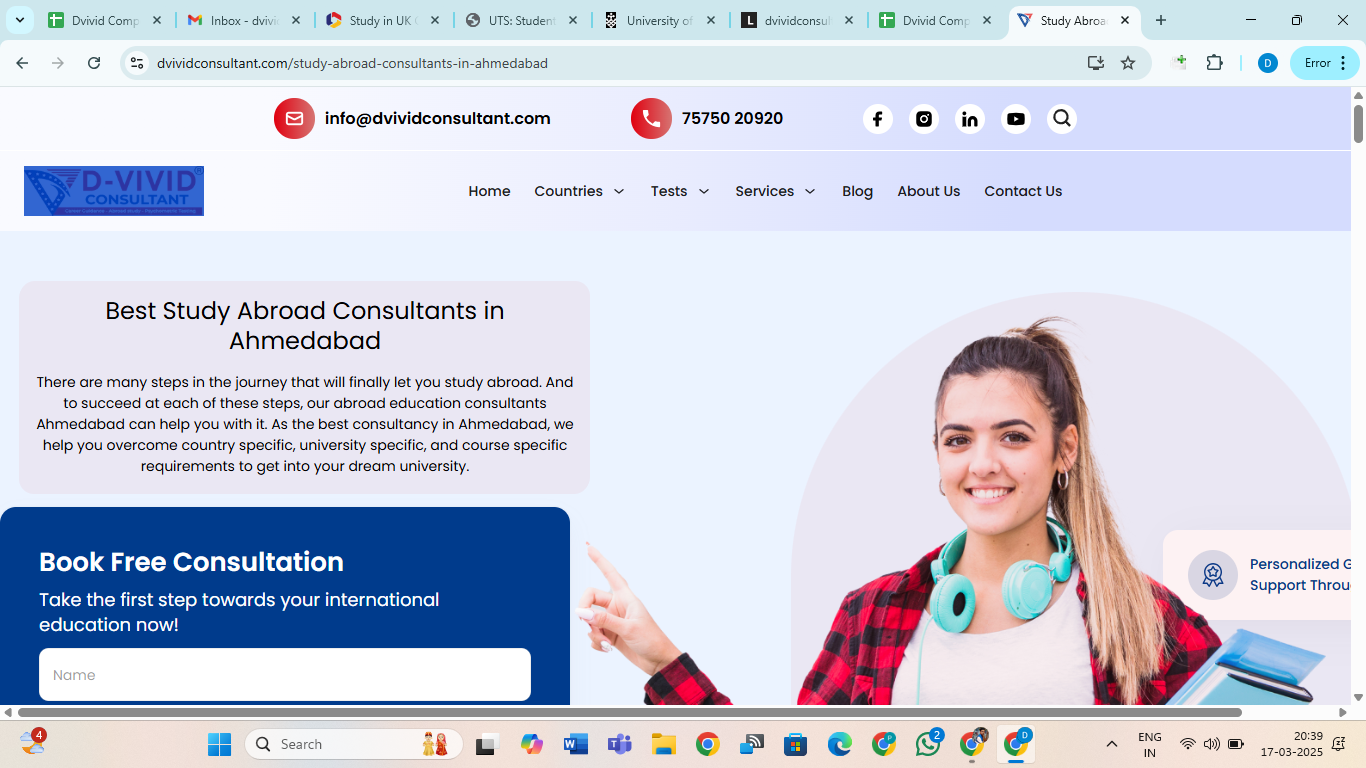
Task: Click the D-Vivid Consultant logo
Action: 114,191
